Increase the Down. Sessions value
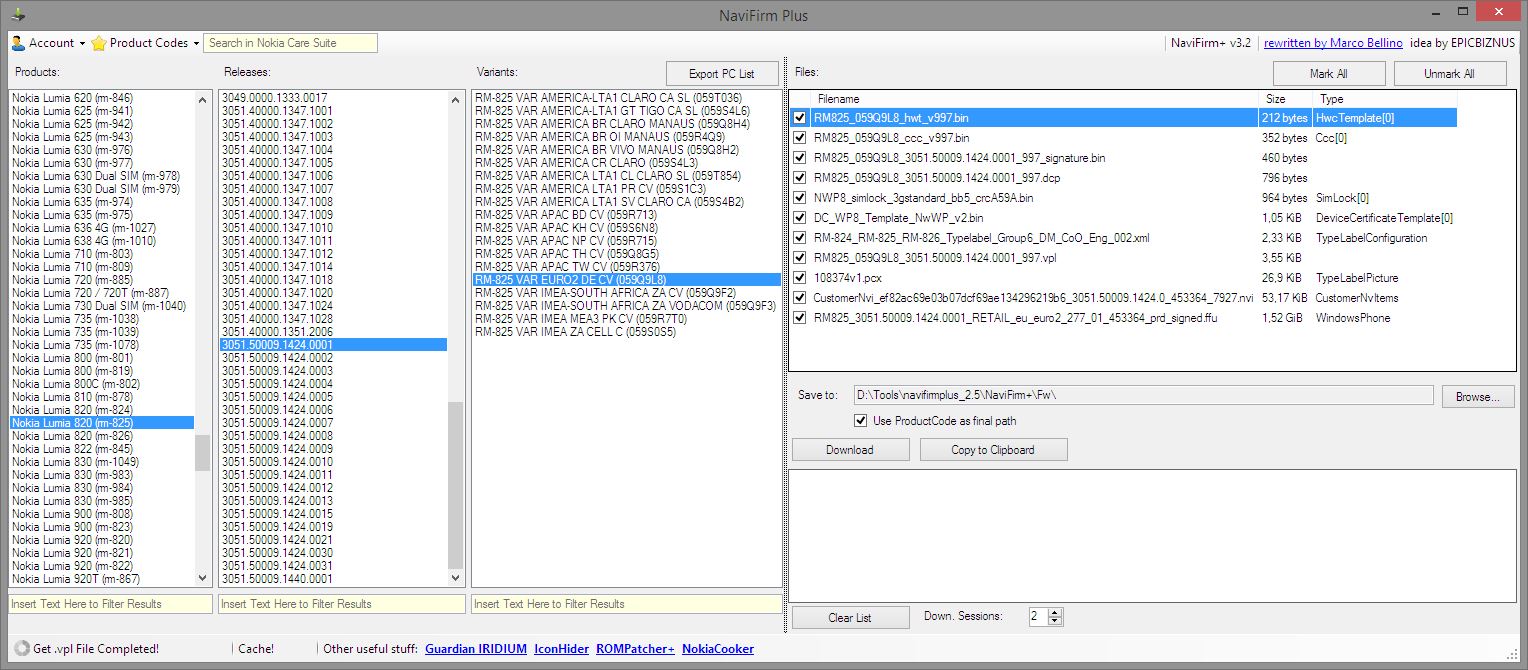Image resolution: width=1528 pixels, height=670 pixels. pyautogui.click(x=1056, y=612)
